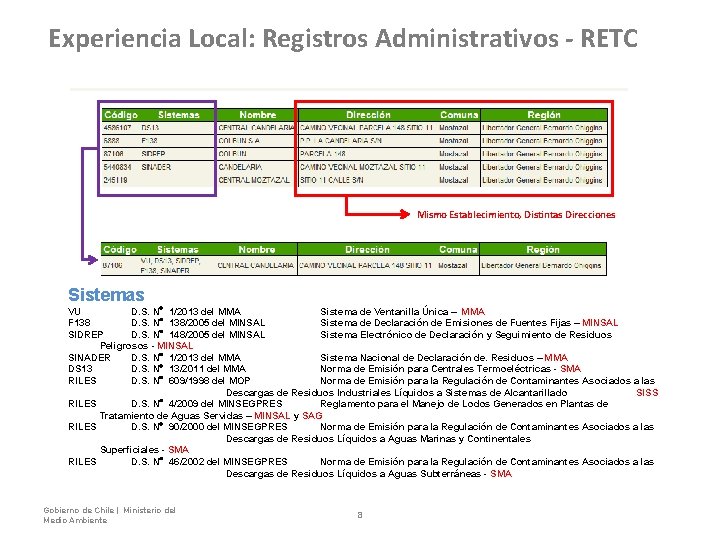Click 'Mostazal' commune in the single-row table
Screen dimensions: 720x540
[x=453, y=265]
